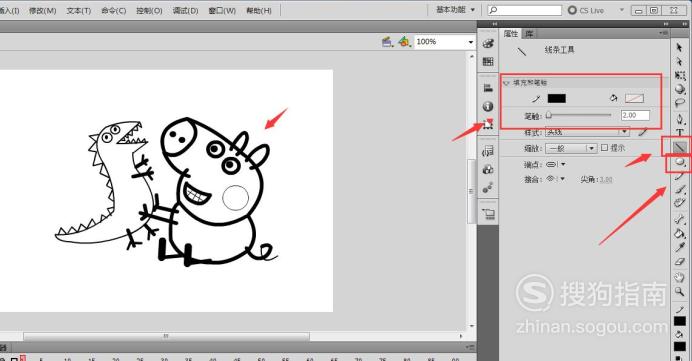Switch to the 属性 tab
Image resolution: width=692 pixels, height=361 pixels.
click(511, 34)
